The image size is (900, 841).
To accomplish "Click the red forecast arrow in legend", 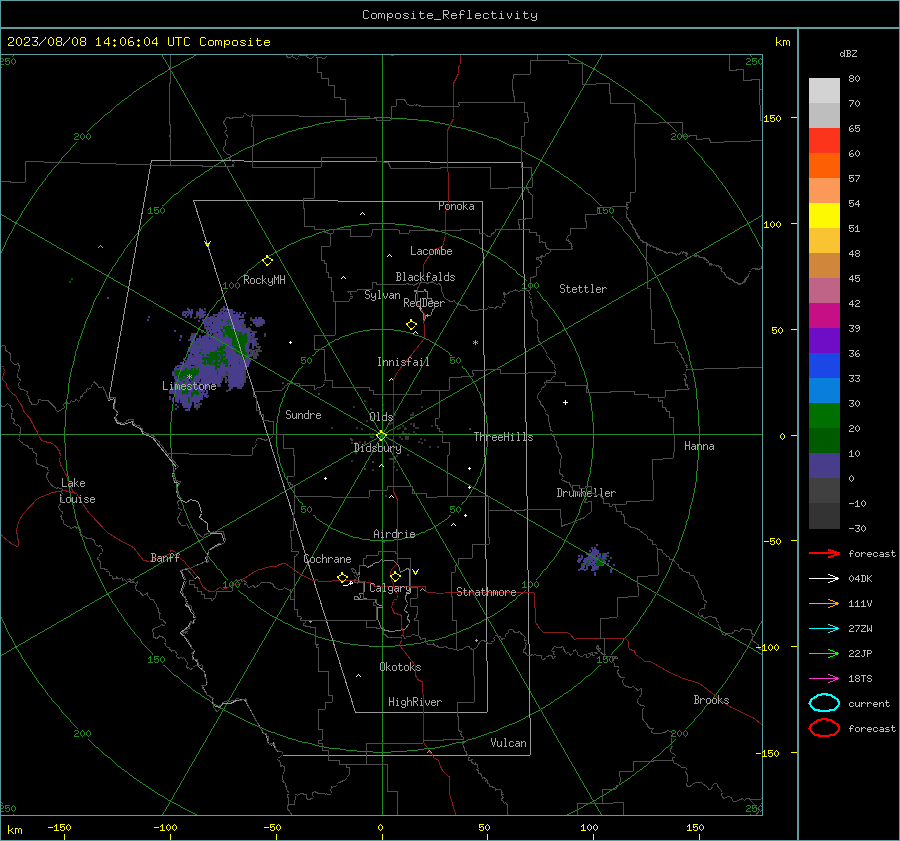I will [x=824, y=553].
